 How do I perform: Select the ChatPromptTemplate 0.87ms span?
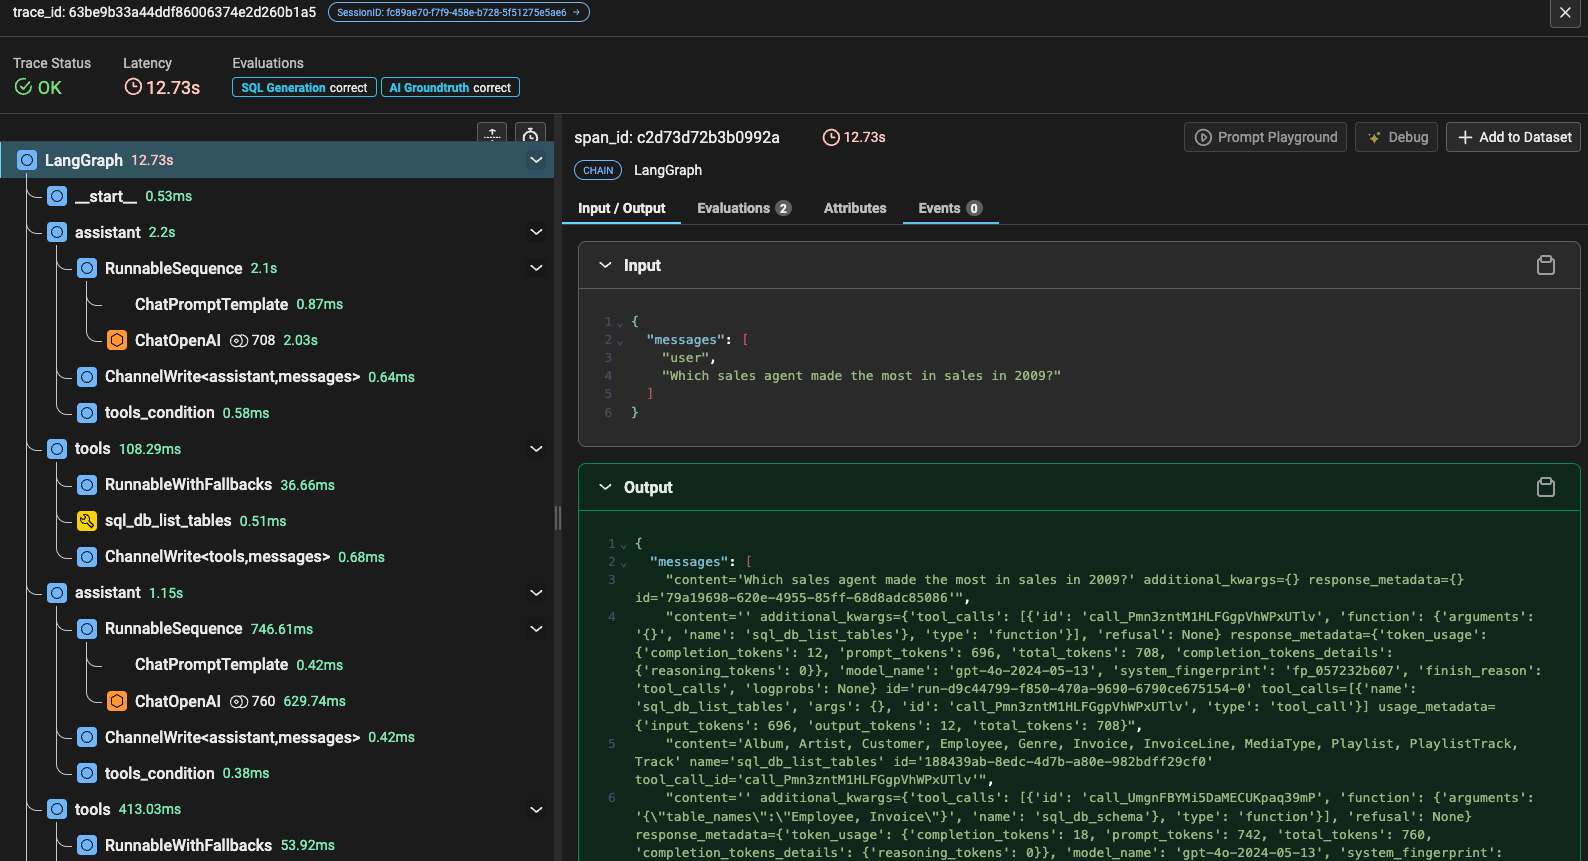[211, 304]
